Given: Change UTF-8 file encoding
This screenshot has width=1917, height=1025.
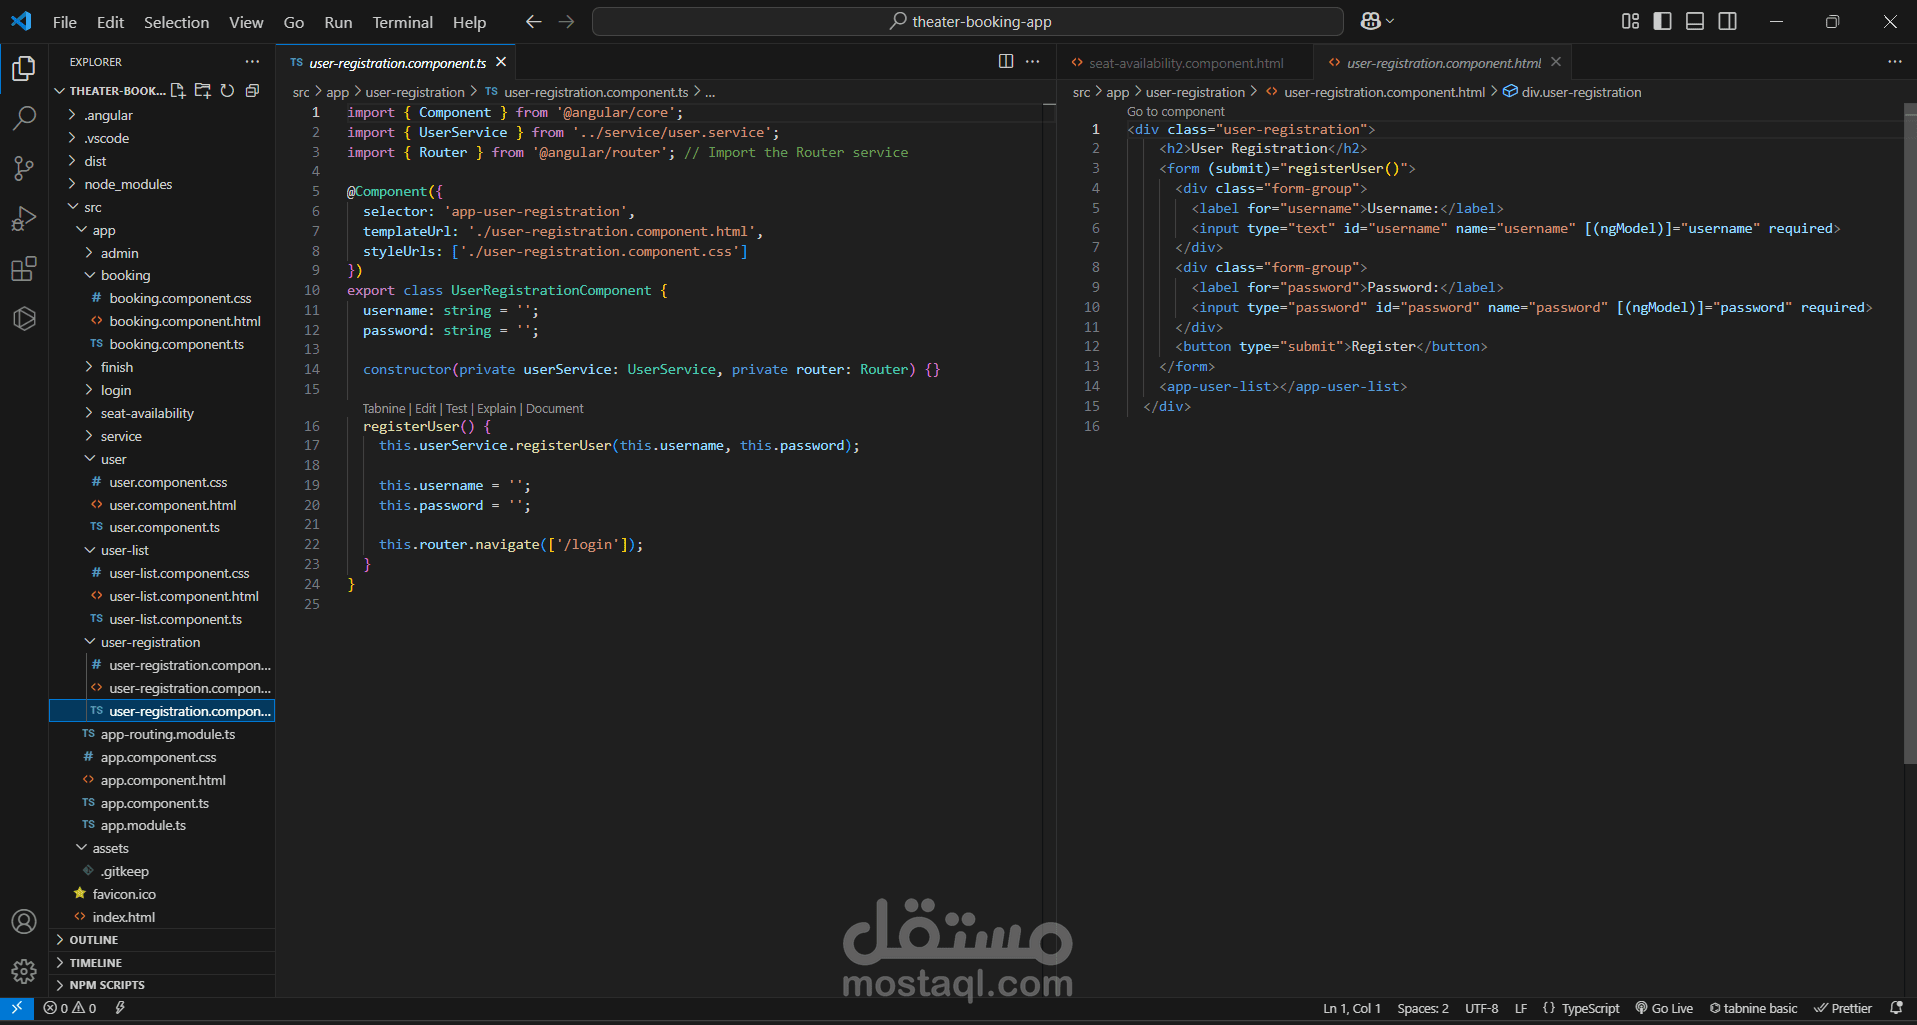Looking at the screenshot, I should (1481, 1008).
